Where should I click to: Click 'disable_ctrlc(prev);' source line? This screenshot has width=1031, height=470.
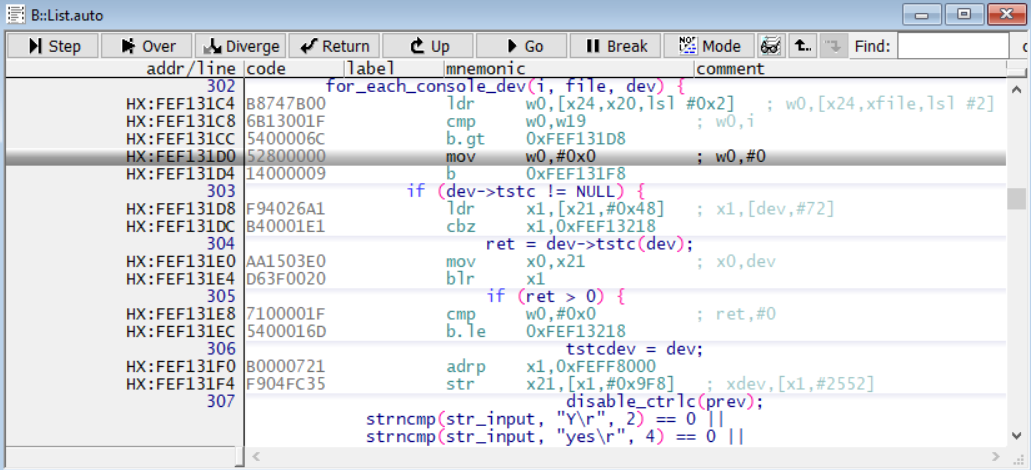(664, 402)
